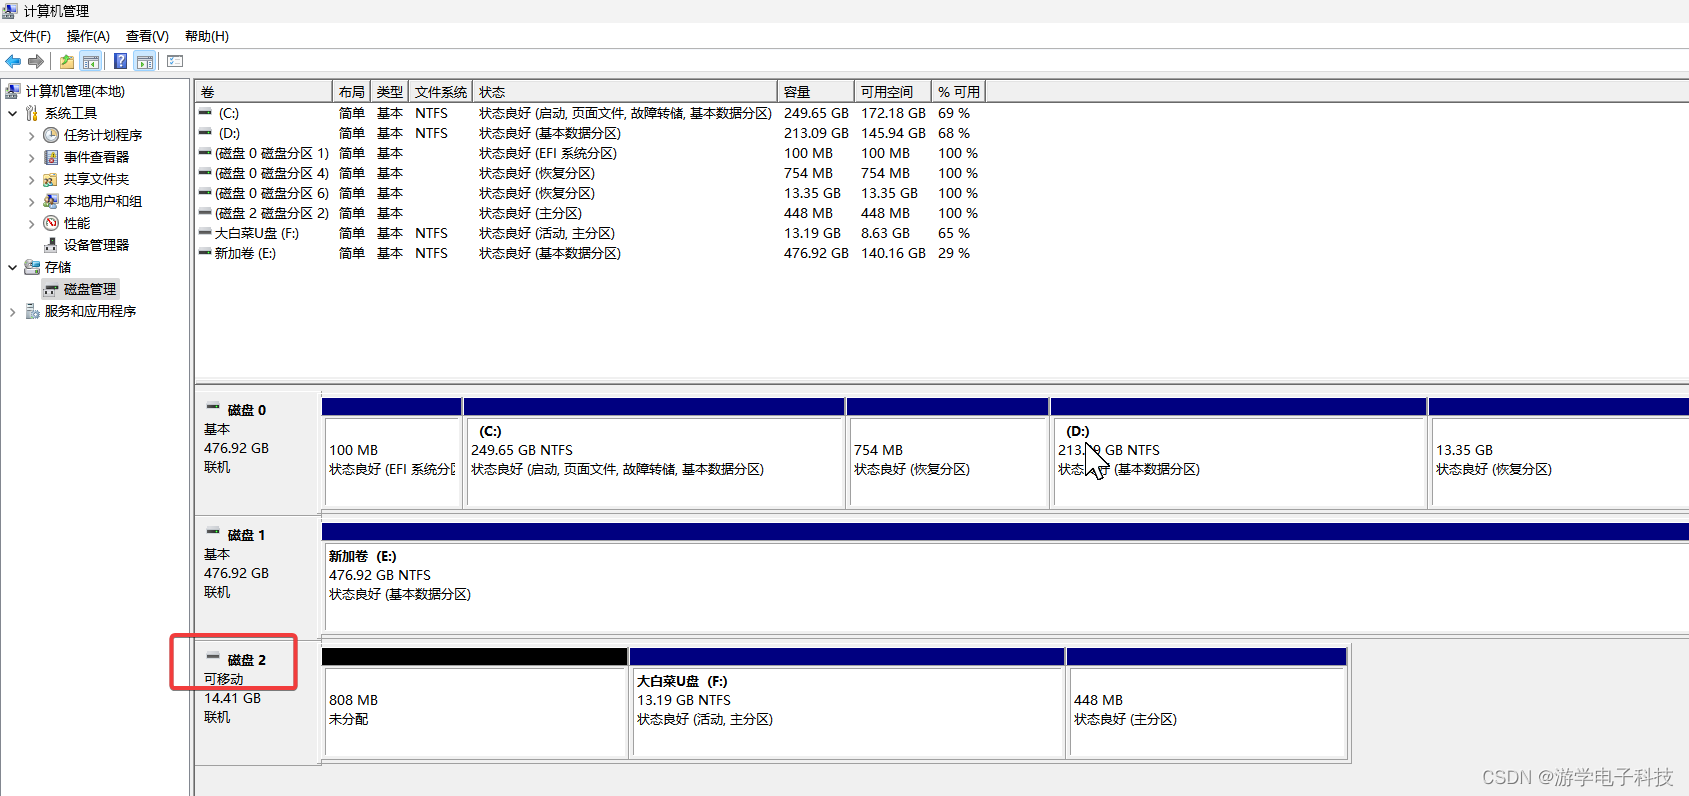The image size is (1689, 796).
Task: Toggle the Show/Hide Action Pane icon
Action: tap(145, 61)
